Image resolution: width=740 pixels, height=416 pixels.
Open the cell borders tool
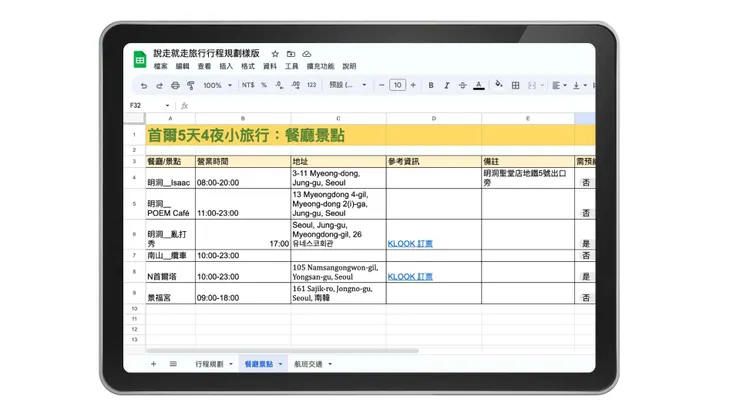click(515, 85)
